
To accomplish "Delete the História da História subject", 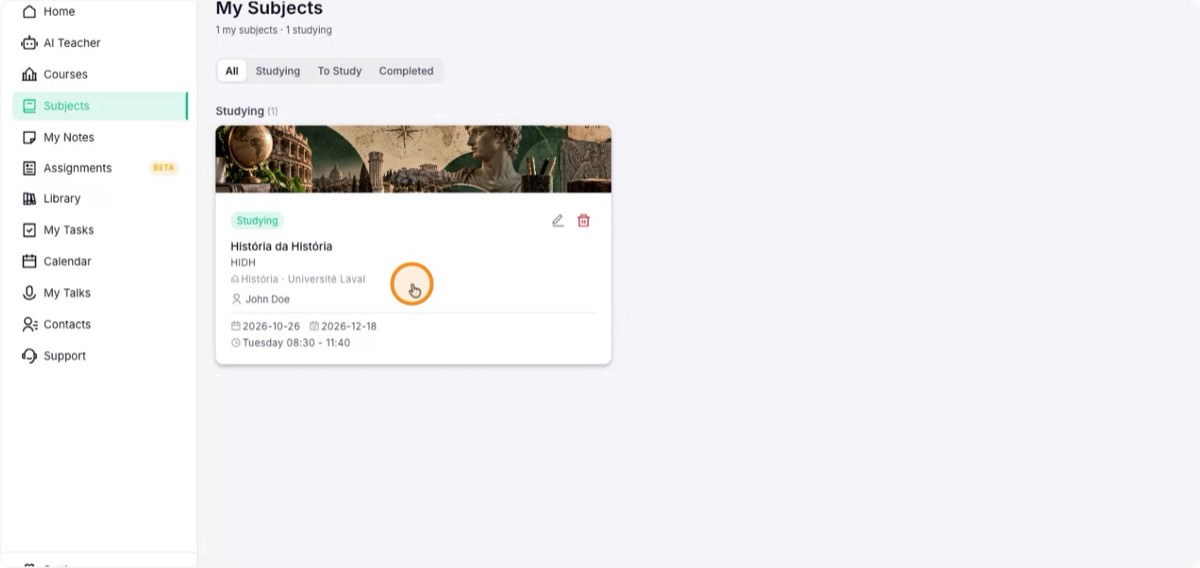I will (x=584, y=221).
